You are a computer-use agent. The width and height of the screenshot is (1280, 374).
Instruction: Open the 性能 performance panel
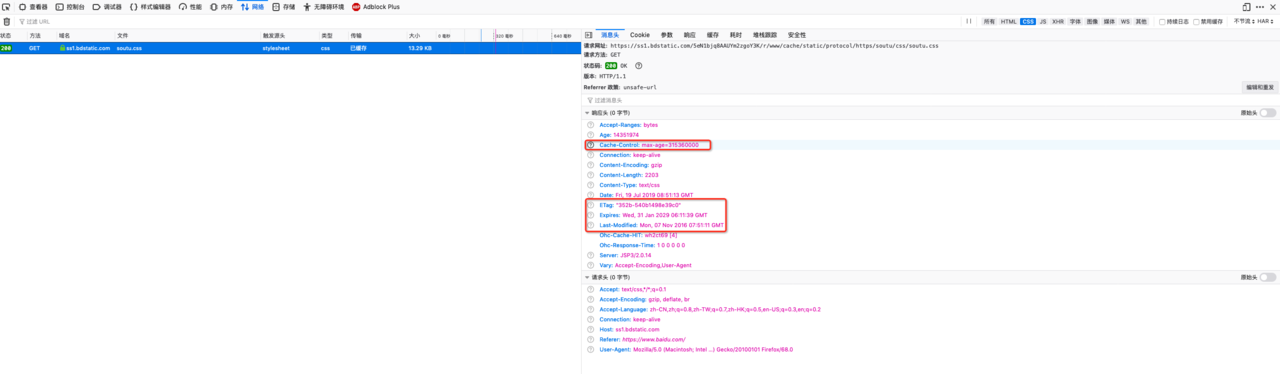point(190,6)
